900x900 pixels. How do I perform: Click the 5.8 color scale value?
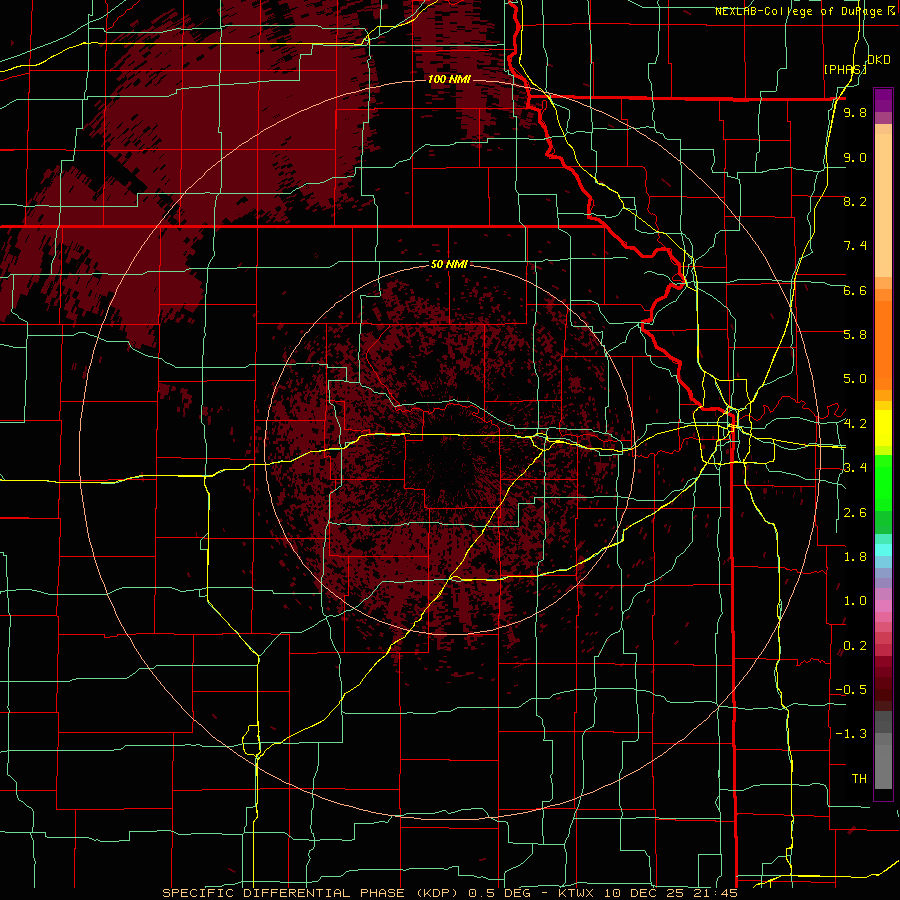click(855, 335)
